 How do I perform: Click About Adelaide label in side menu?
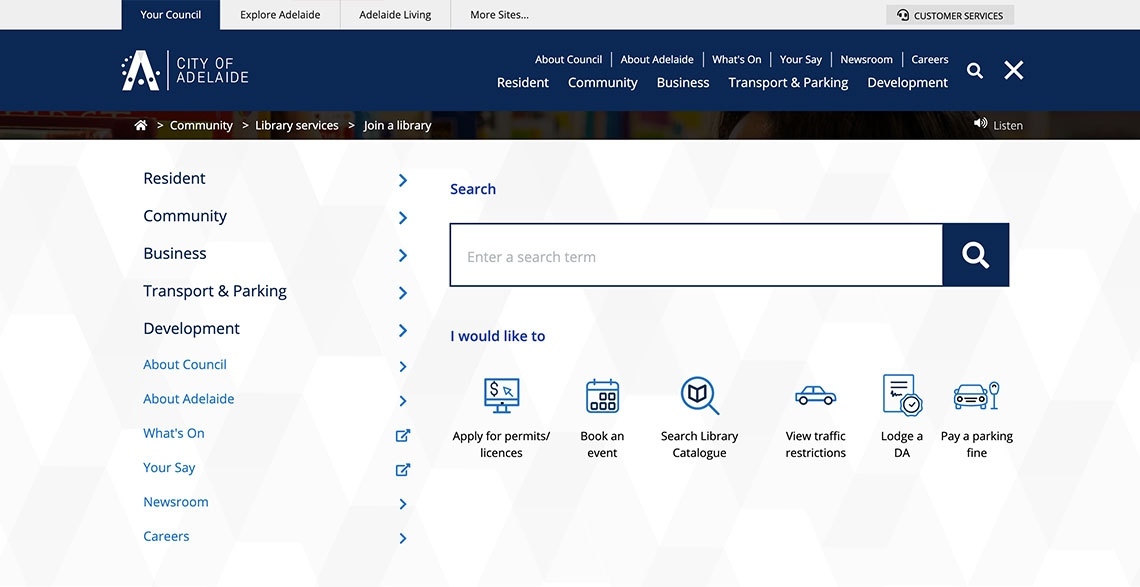click(x=188, y=399)
